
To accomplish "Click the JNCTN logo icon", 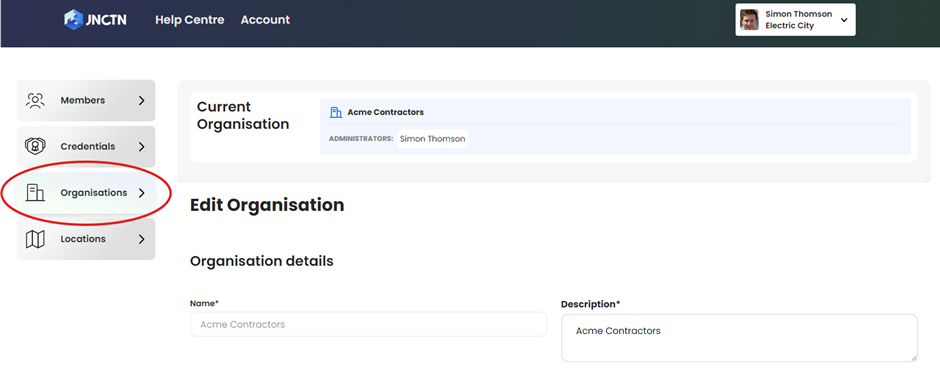I will (x=73, y=20).
